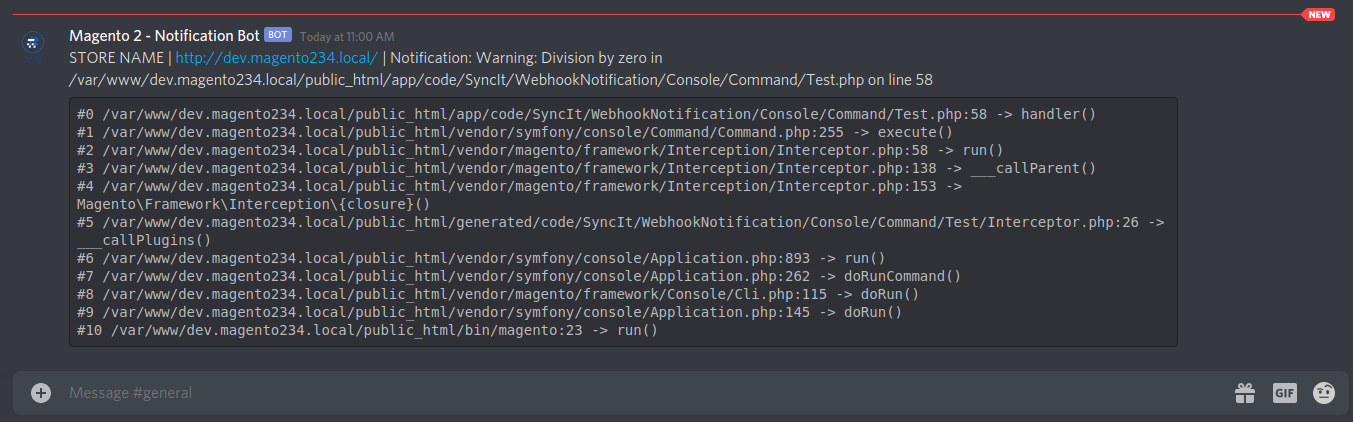Open the Magento 2 - Notification Bot username
Screen dimensions: 1353x422
point(164,36)
